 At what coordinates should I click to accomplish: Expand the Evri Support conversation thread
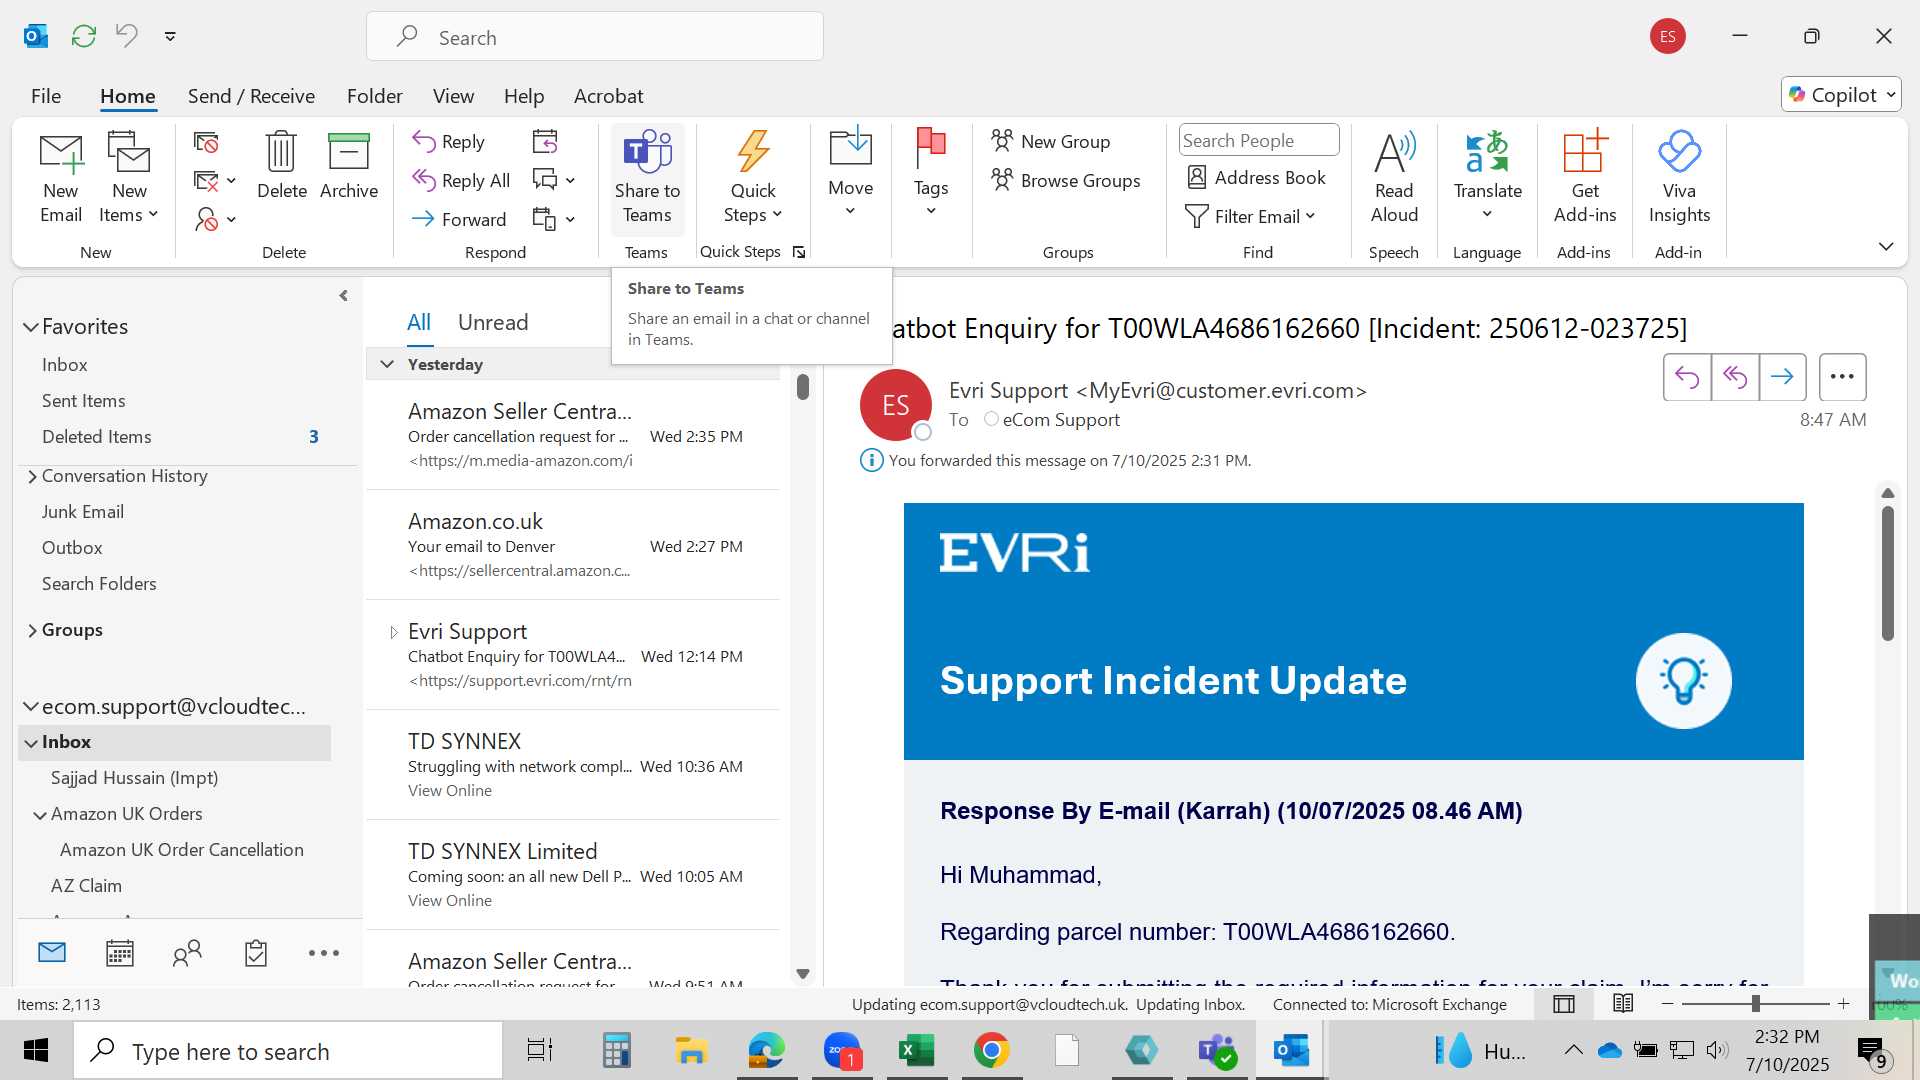coord(393,632)
